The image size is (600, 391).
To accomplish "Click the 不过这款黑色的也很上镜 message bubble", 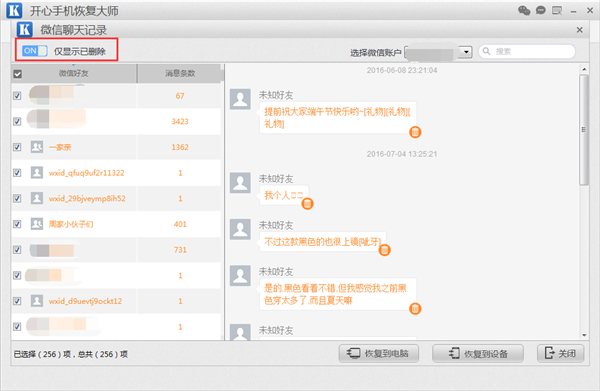I will tap(323, 242).
